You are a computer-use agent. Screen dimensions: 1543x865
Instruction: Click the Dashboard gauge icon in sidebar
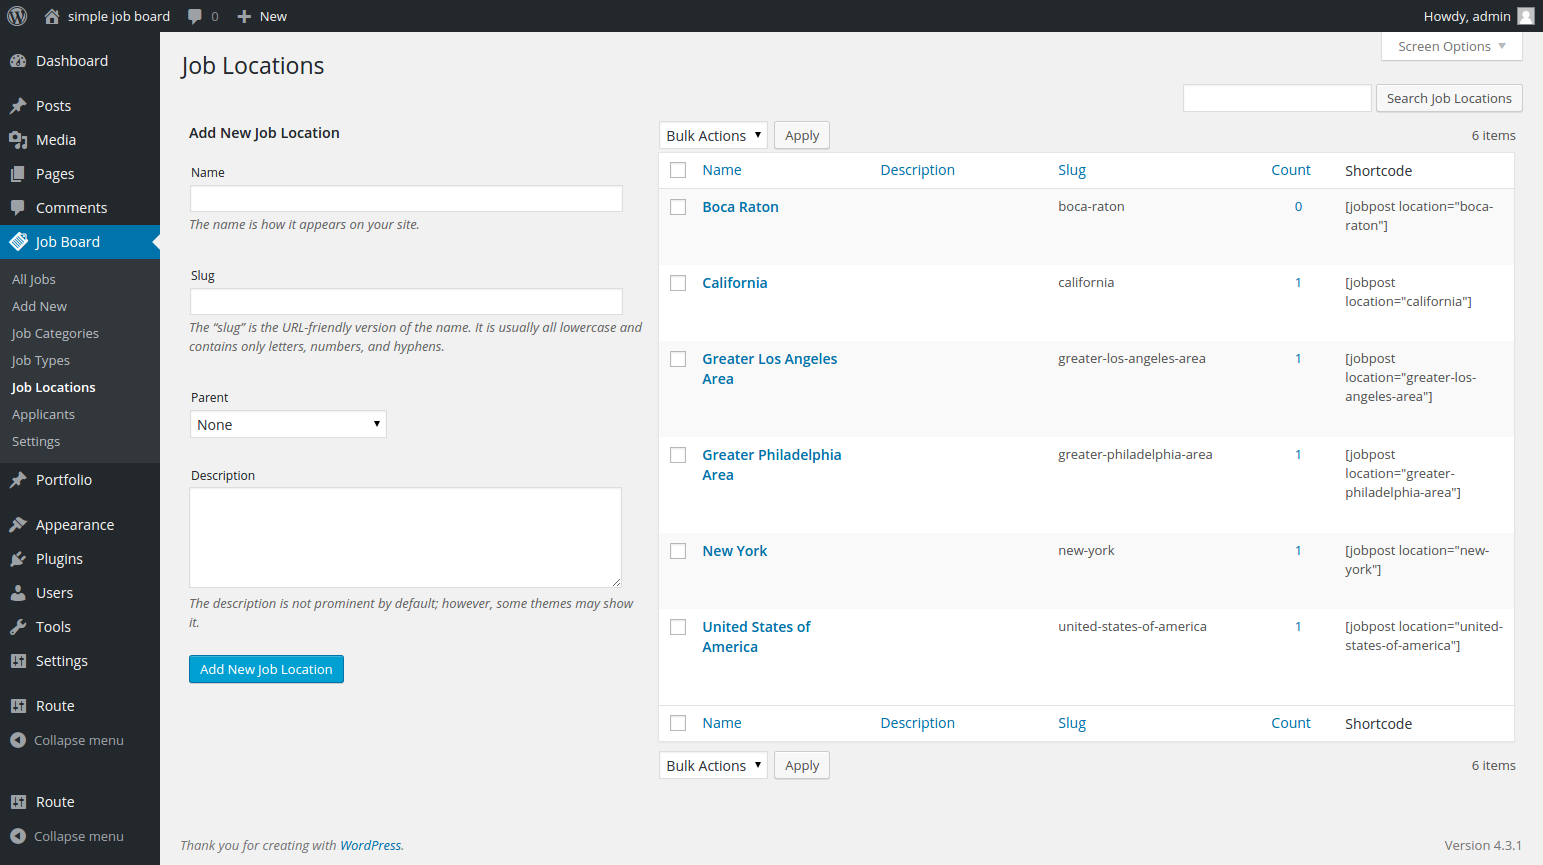pos(18,61)
